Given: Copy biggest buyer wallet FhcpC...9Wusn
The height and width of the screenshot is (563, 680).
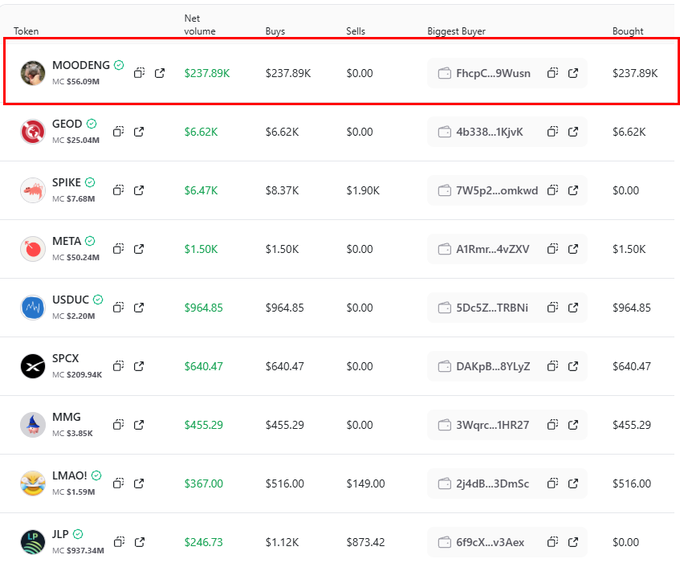Looking at the screenshot, I should [x=552, y=73].
